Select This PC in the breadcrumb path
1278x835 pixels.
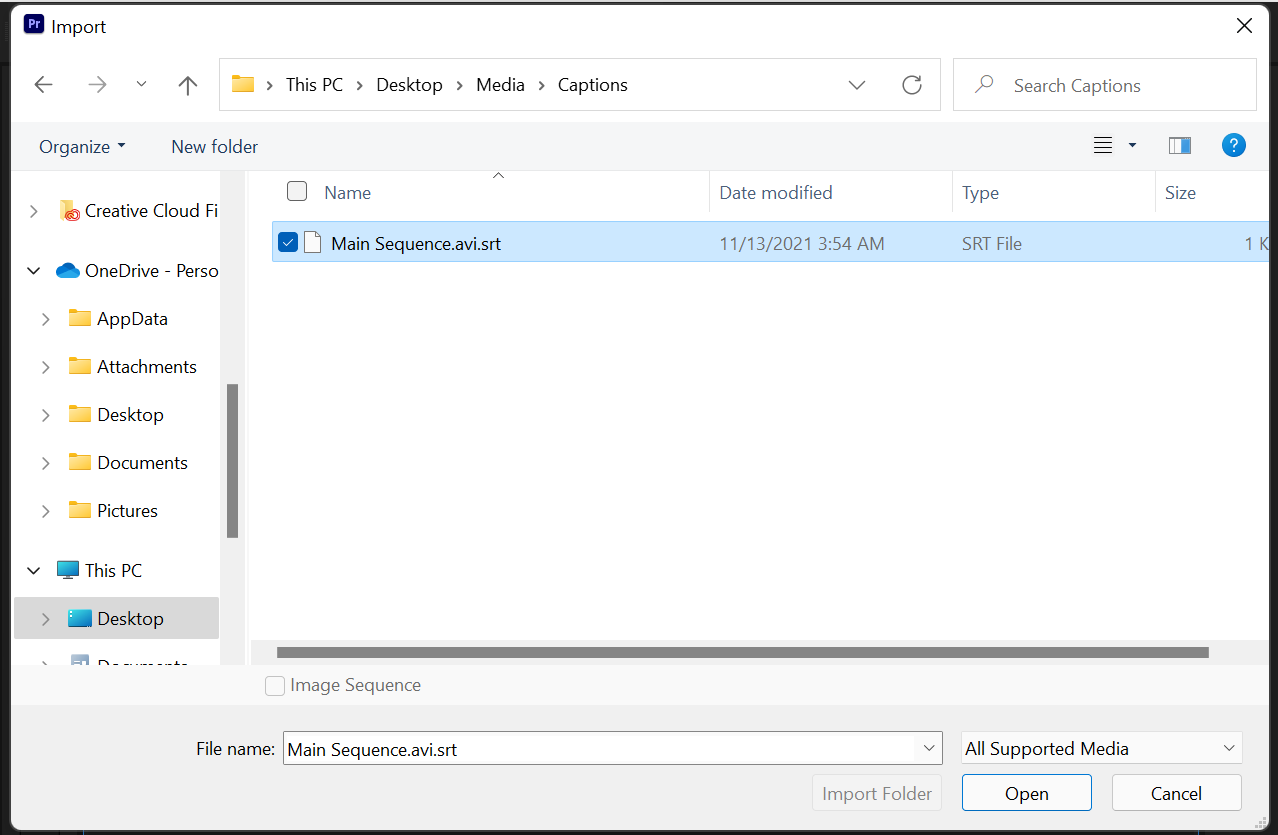pyautogui.click(x=314, y=85)
